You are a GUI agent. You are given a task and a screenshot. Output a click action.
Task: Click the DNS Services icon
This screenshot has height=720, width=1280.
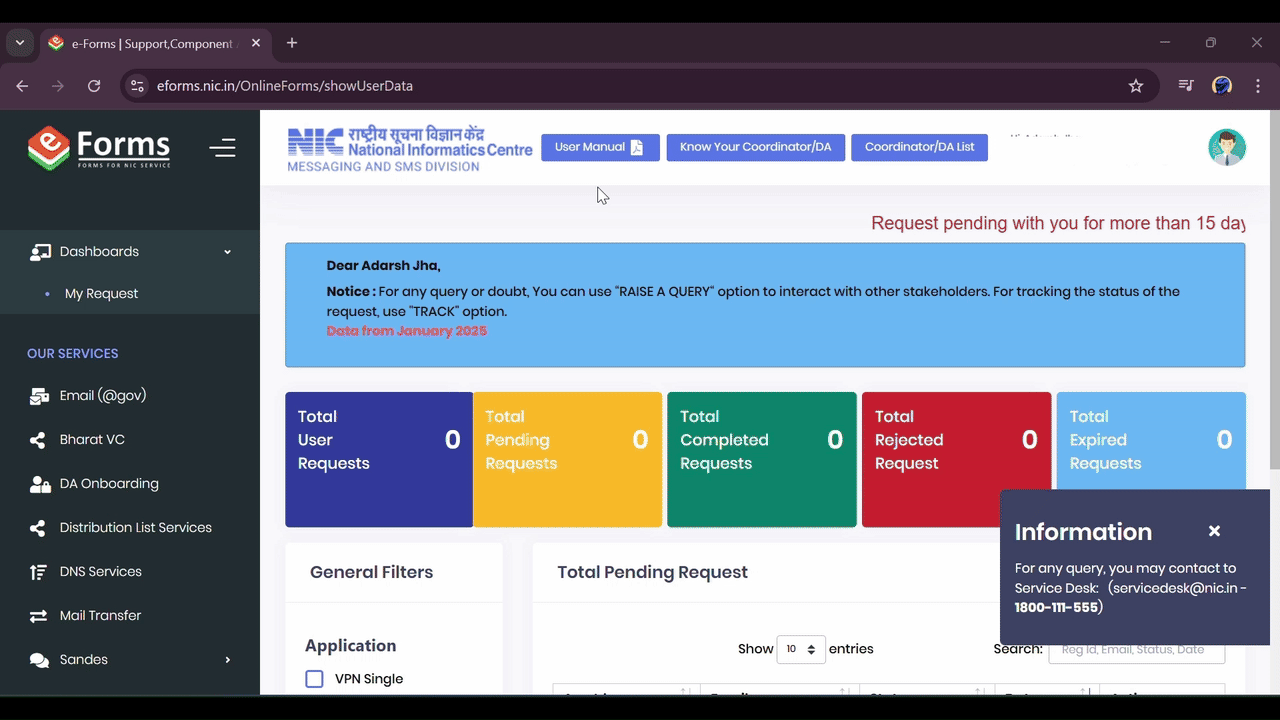(38, 571)
